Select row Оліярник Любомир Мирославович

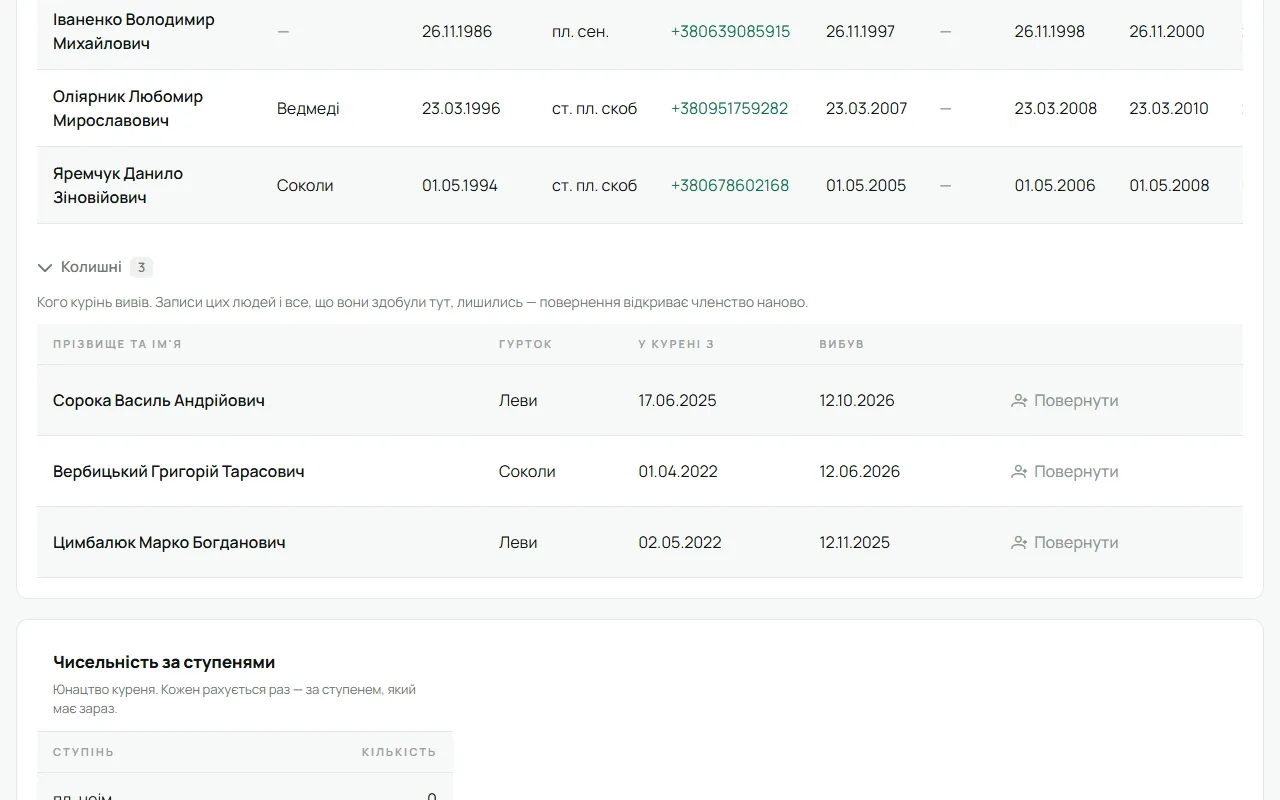pos(640,108)
